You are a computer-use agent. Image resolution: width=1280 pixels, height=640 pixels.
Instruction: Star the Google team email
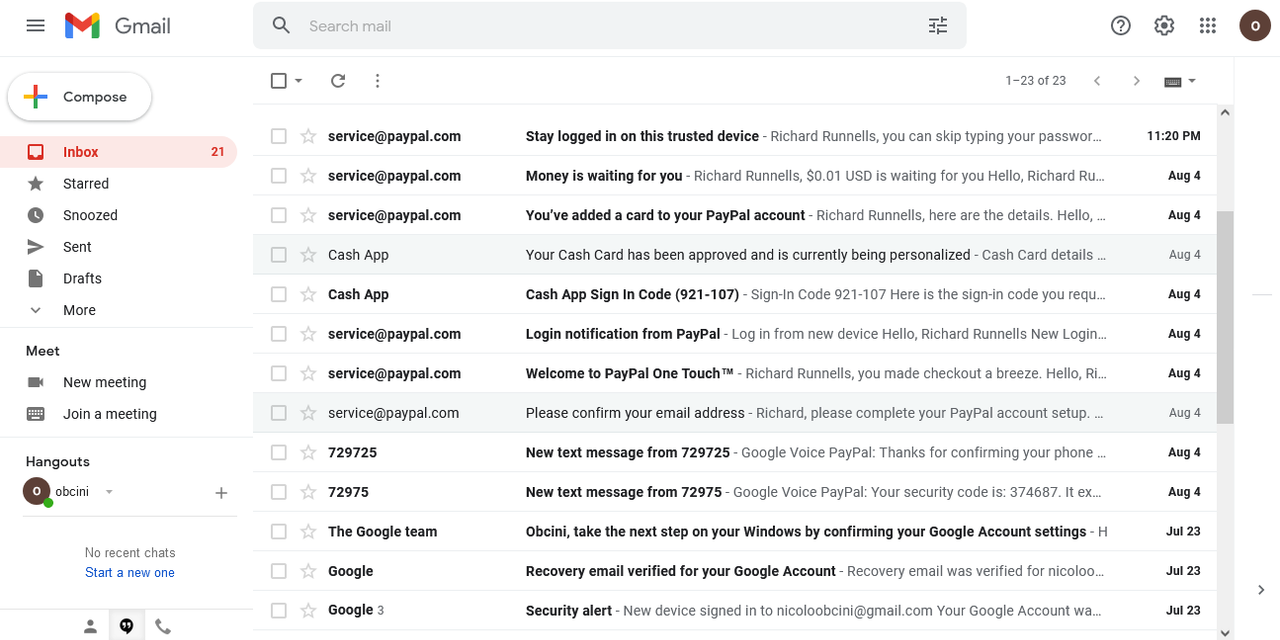click(x=308, y=532)
